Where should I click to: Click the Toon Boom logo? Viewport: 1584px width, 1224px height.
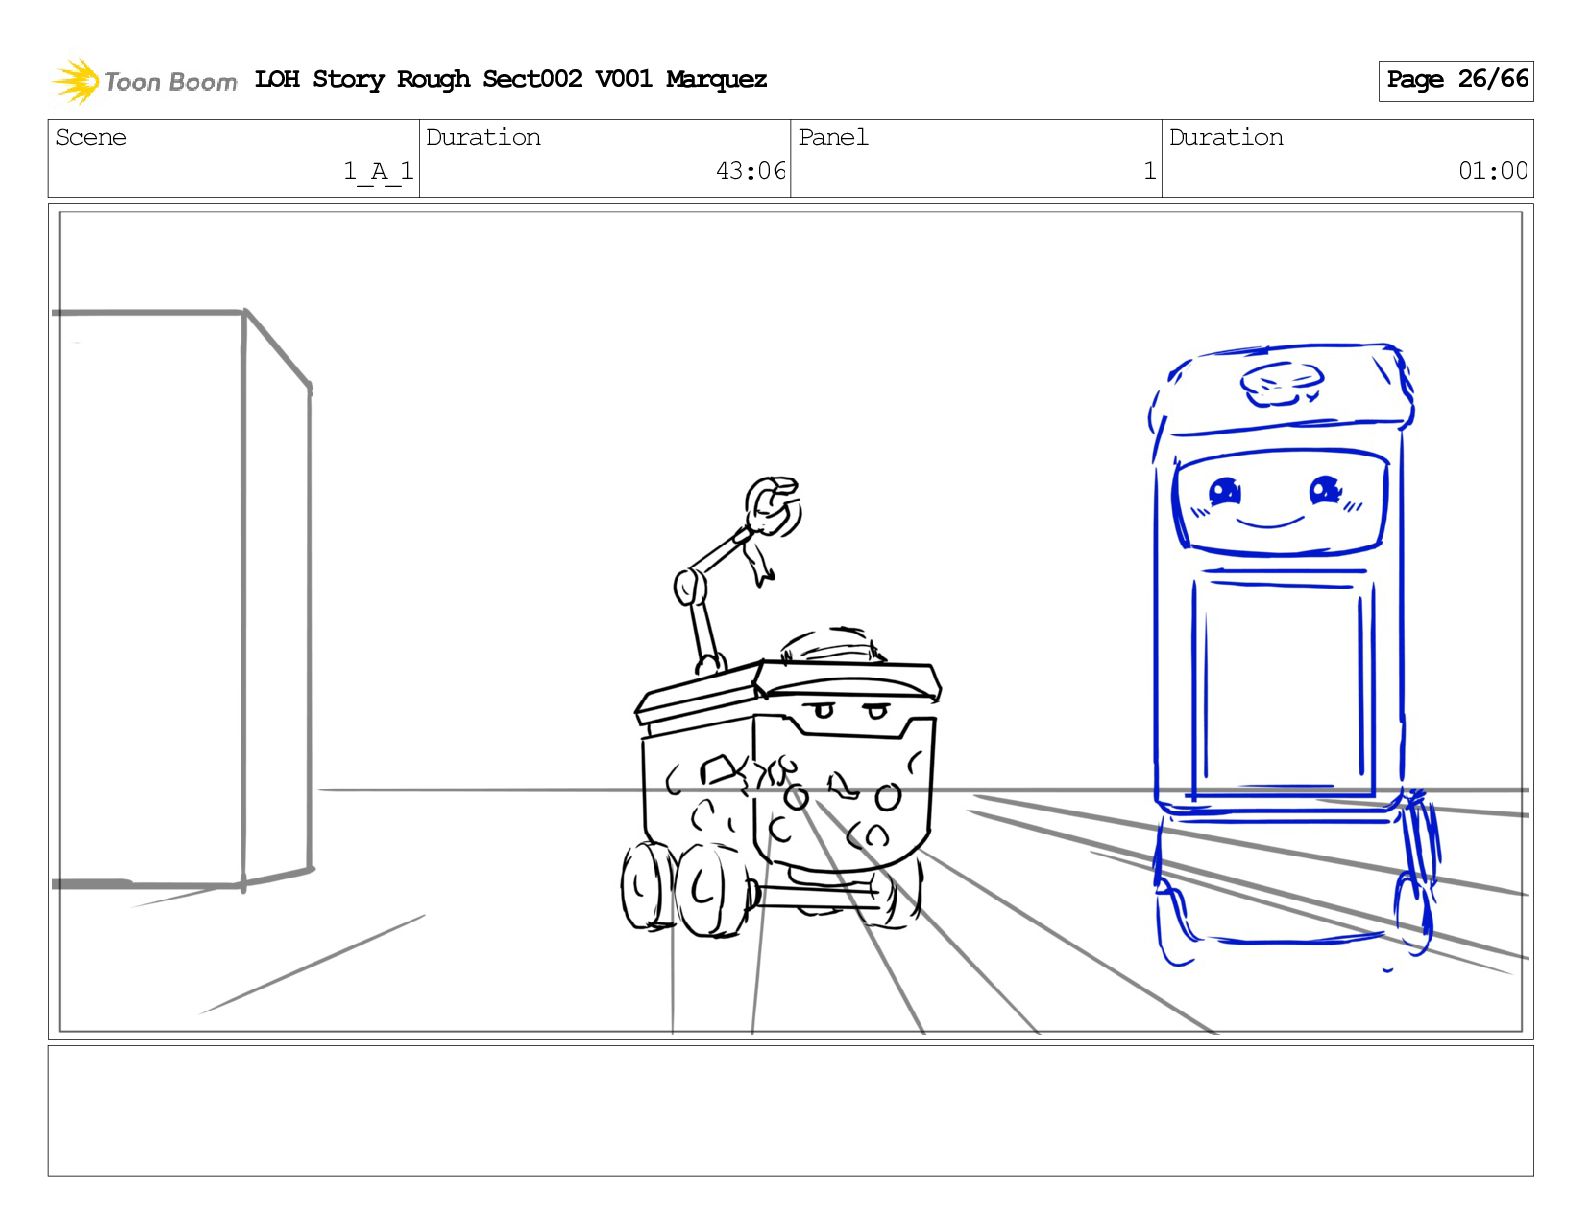[x=145, y=81]
